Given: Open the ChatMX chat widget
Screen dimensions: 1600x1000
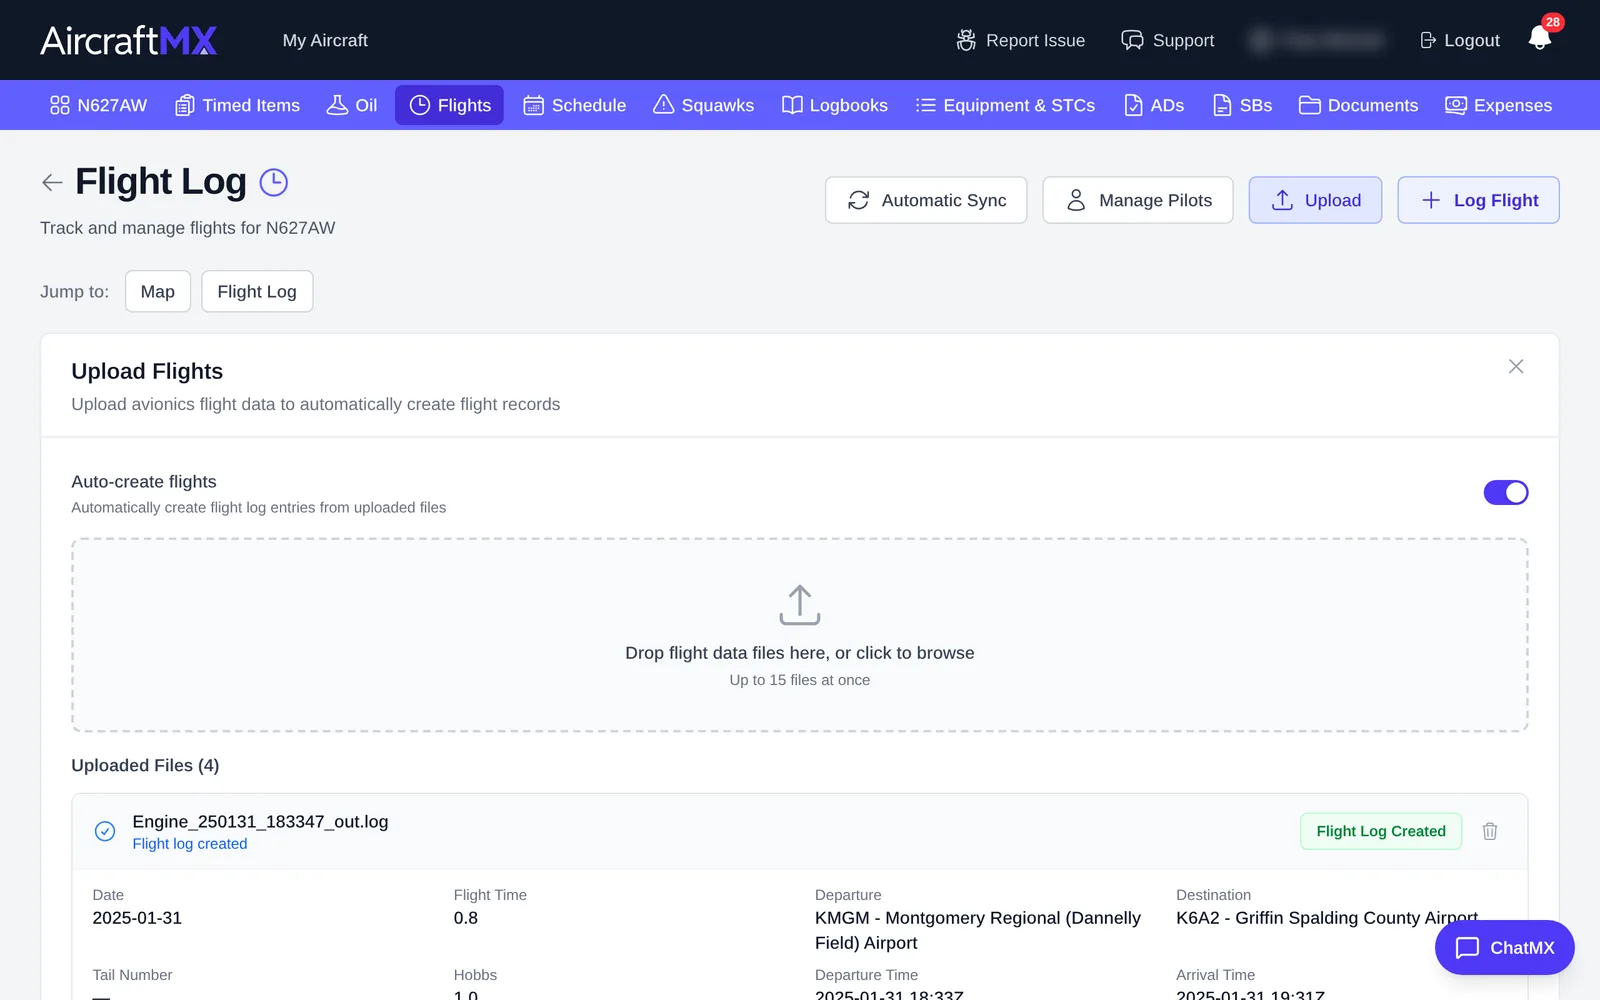Looking at the screenshot, I should point(1505,947).
